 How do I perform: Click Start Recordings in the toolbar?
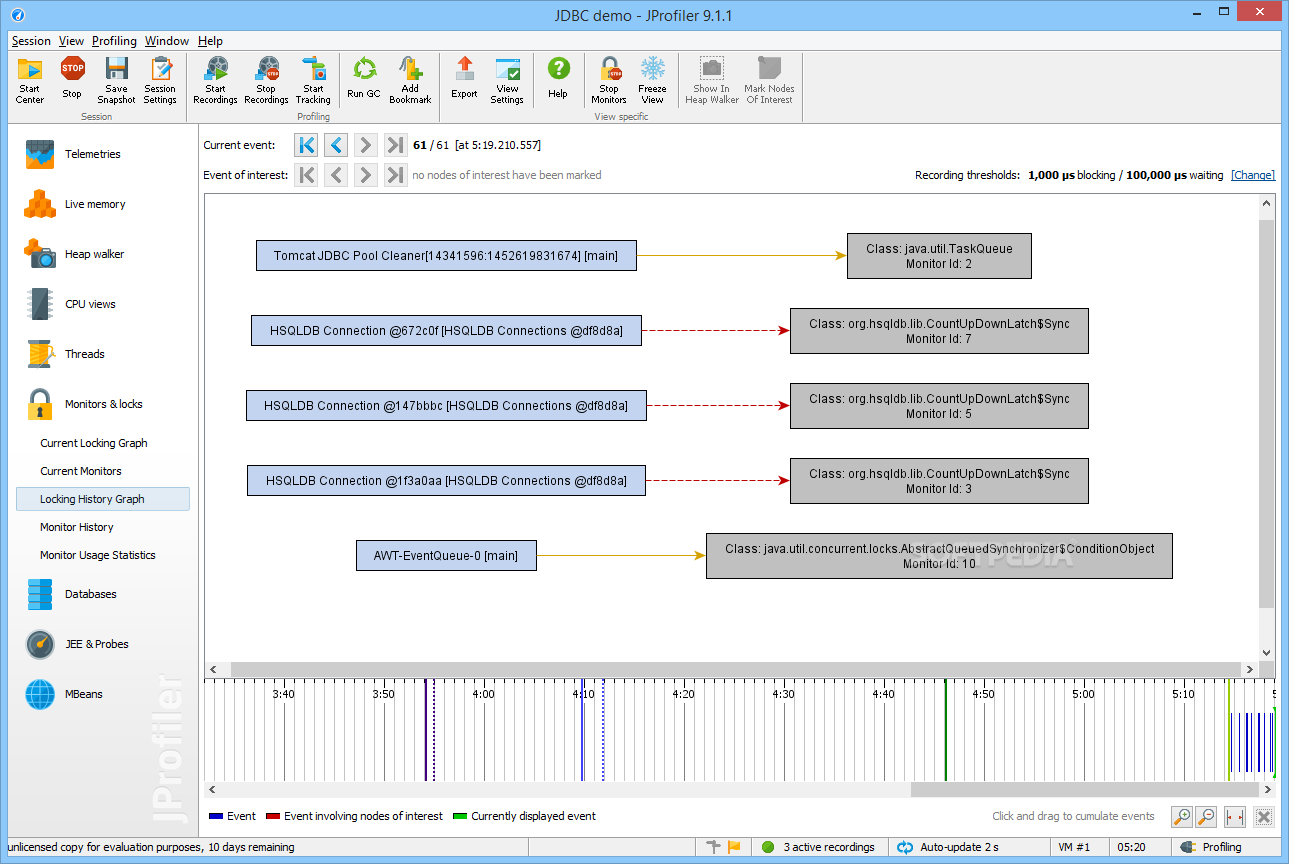[215, 80]
